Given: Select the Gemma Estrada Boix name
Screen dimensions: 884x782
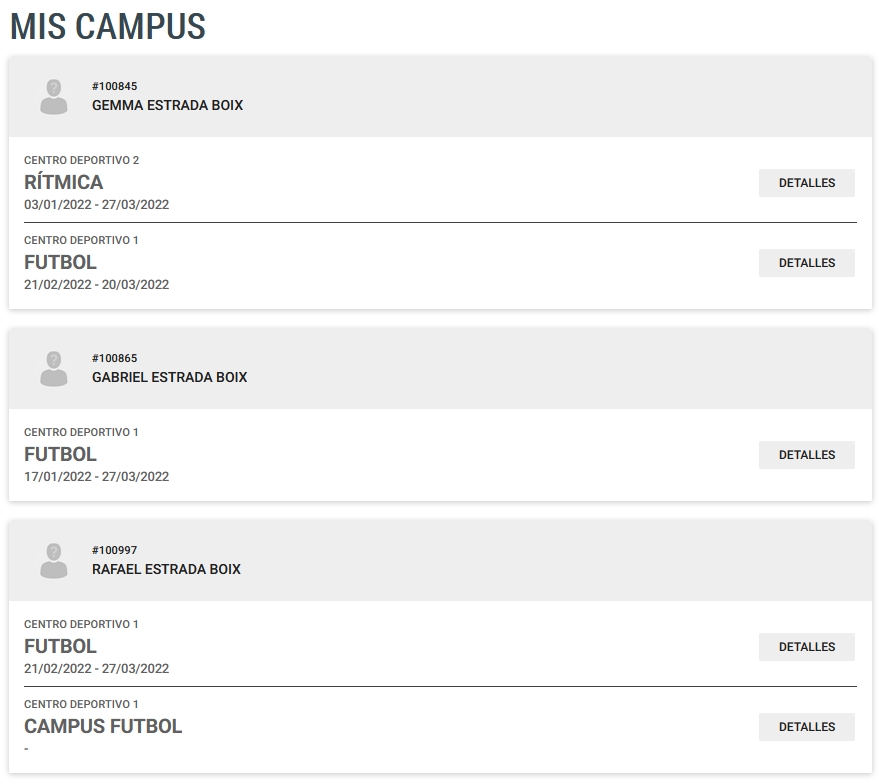Looking at the screenshot, I should click(167, 105).
